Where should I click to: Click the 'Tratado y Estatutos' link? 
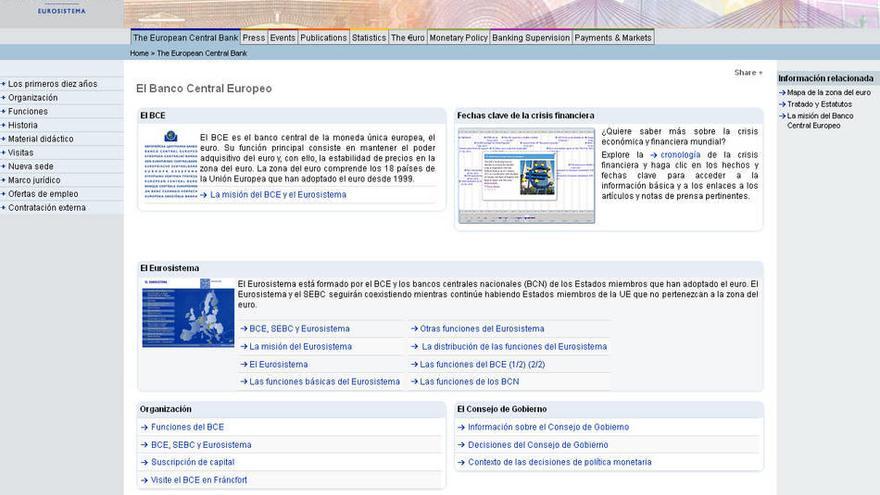click(819, 104)
